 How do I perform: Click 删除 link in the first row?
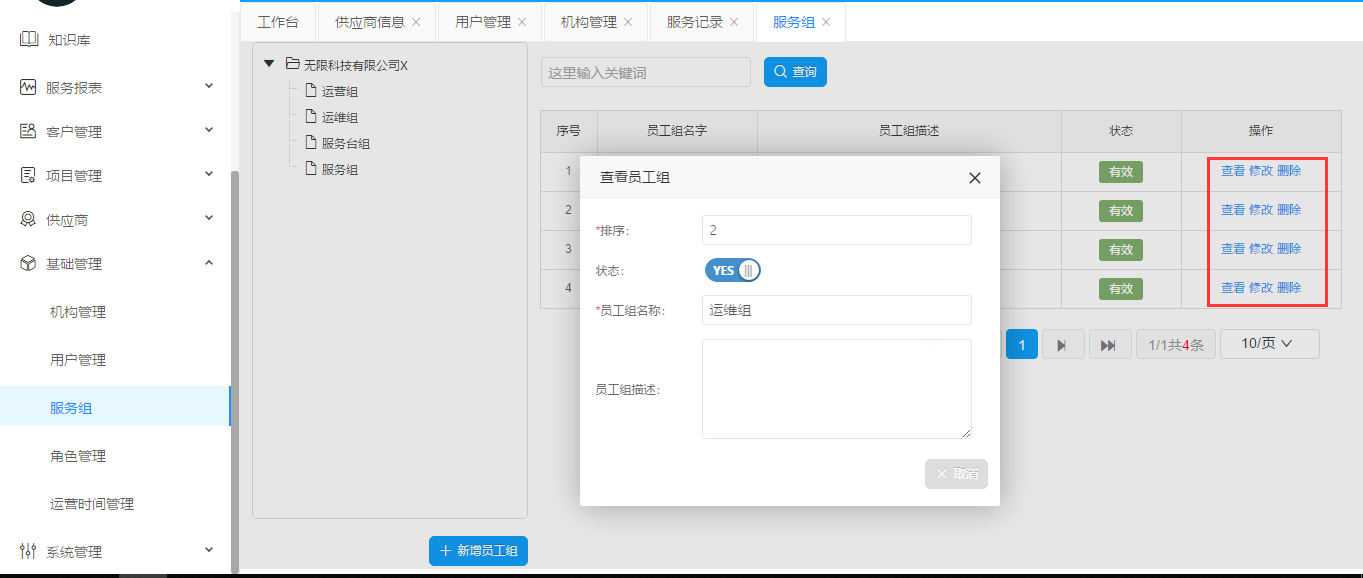1289,171
